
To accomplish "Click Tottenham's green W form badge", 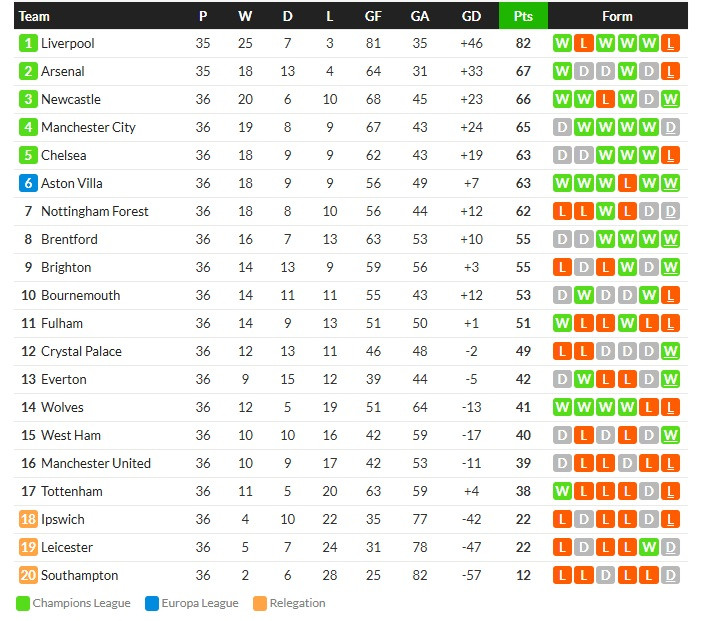I will 562,491.
